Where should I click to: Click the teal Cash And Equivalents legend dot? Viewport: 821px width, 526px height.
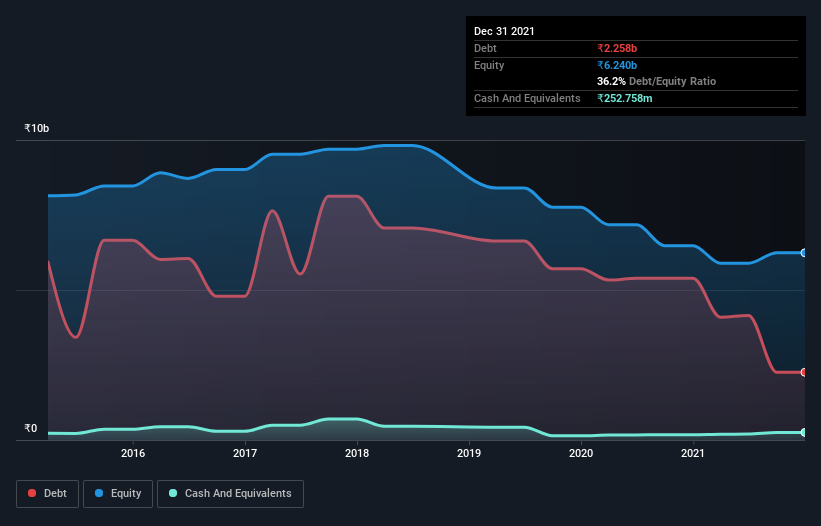point(173,493)
